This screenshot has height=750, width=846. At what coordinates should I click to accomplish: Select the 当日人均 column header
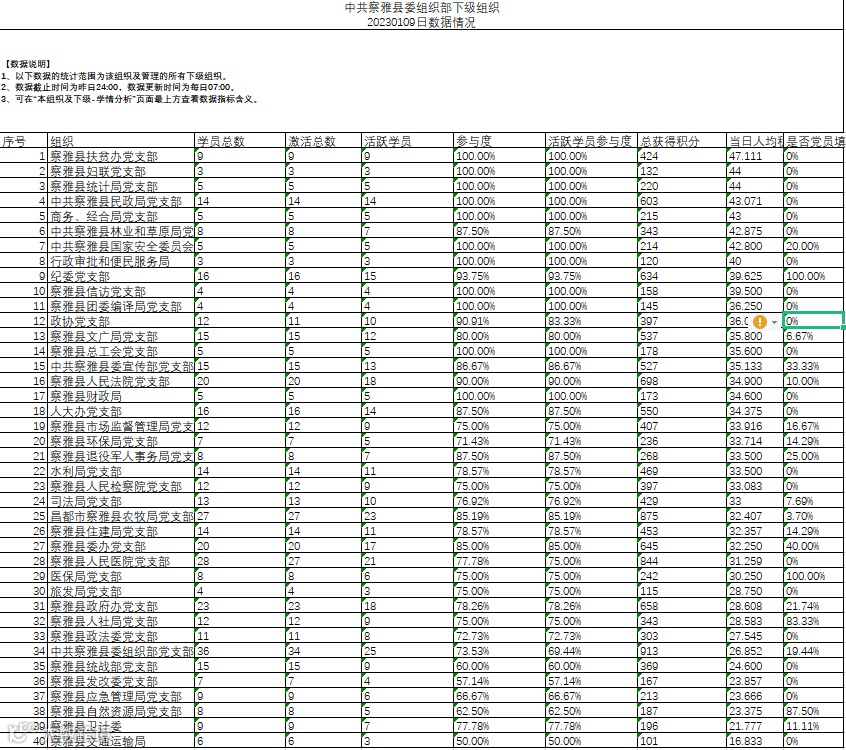[755, 141]
